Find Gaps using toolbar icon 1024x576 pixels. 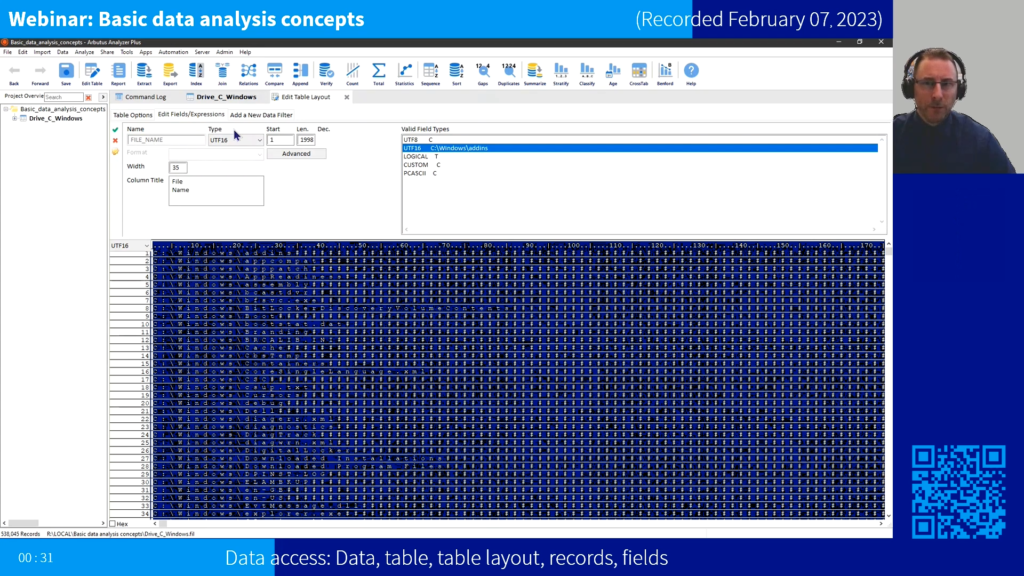click(483, 74)
